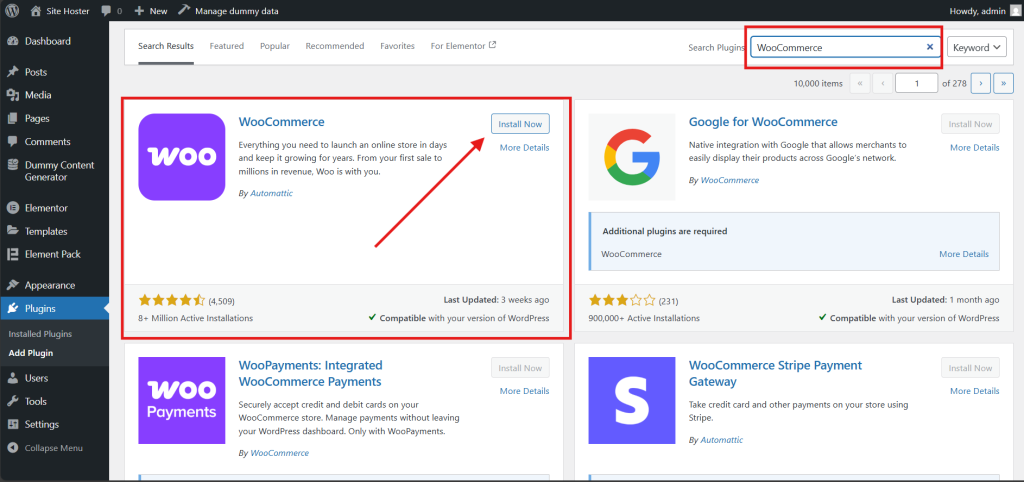Click the '10,000 items' count text
This screenshot has height=482, width=1024.
click(818, 84)
